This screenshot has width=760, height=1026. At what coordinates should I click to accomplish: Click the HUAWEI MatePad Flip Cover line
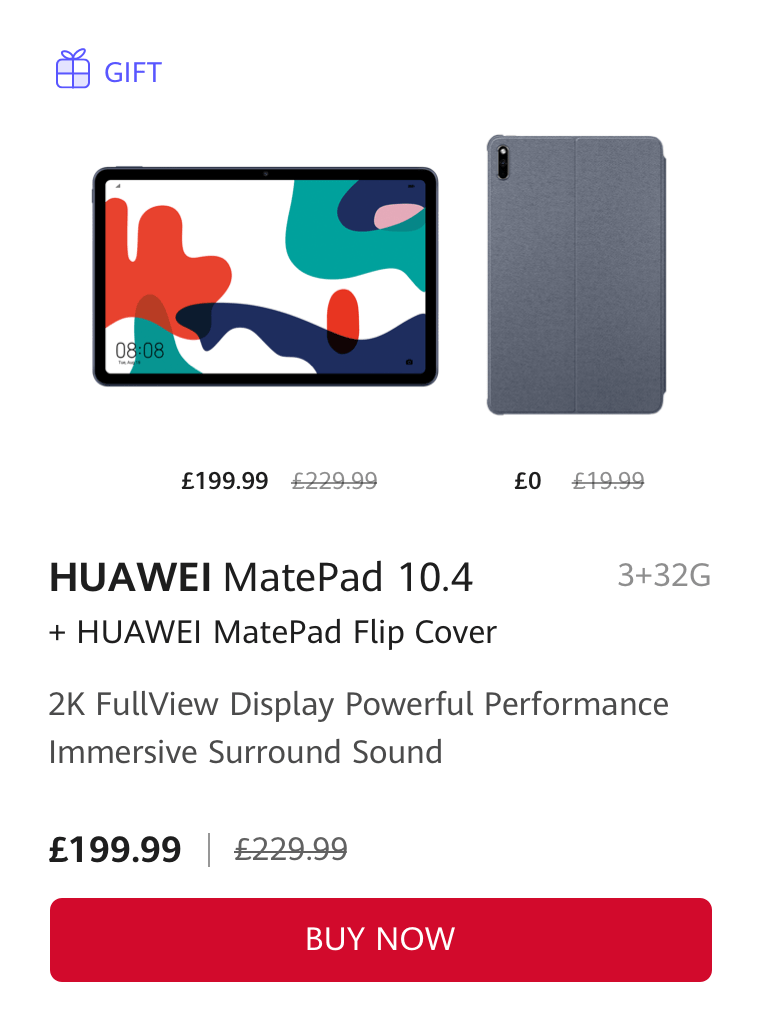point(273,633)
